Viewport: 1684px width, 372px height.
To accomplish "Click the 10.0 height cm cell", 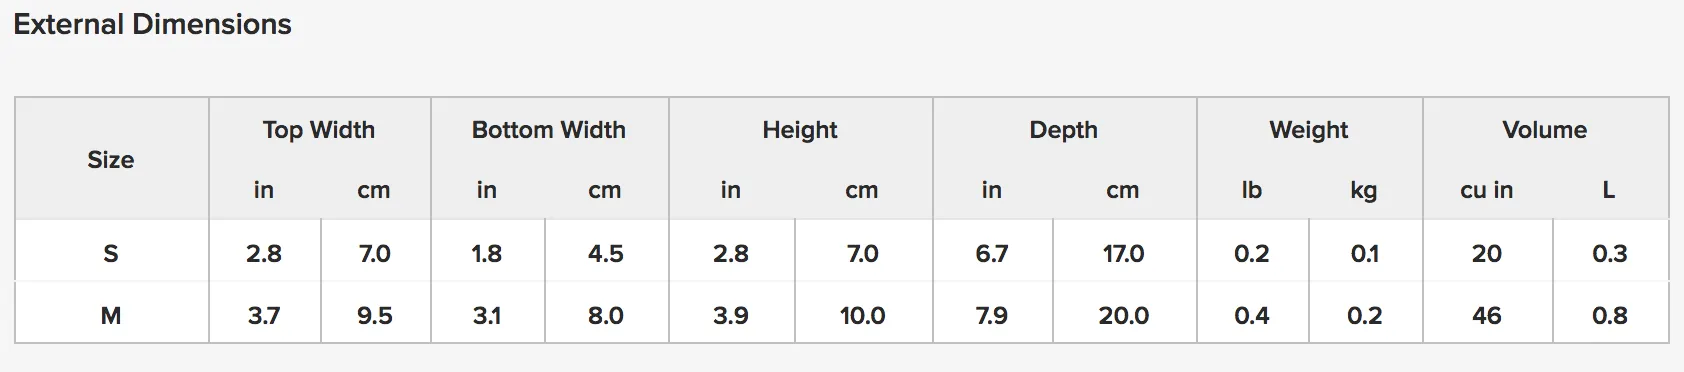I will pyautogui.click(x=863, y=316).
